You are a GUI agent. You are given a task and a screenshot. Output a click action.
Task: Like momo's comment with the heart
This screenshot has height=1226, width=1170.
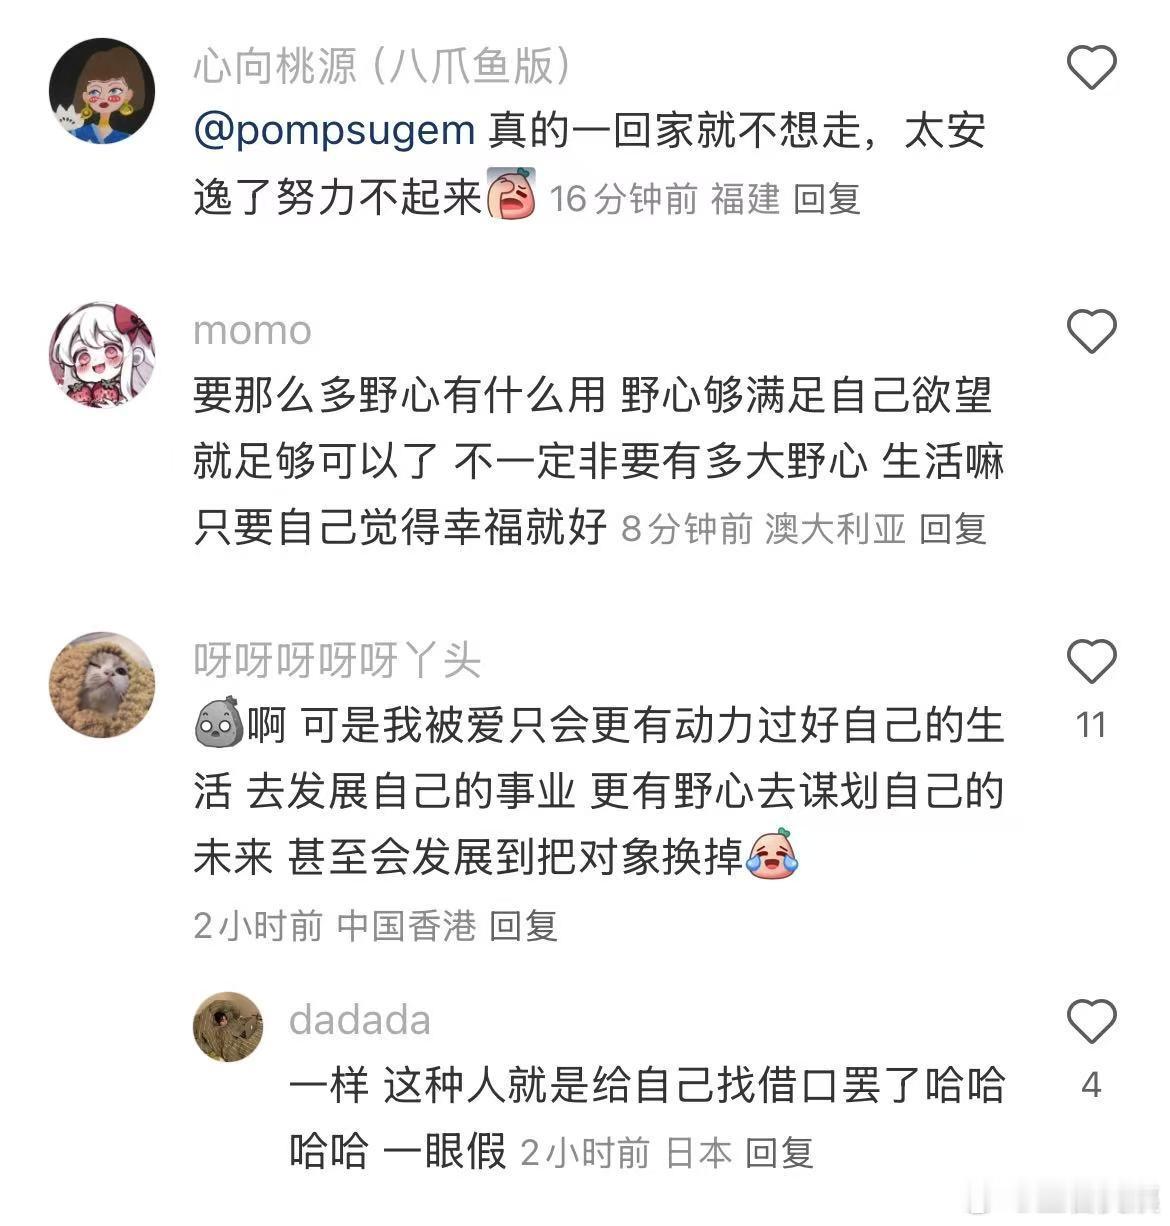(1091, 331)
